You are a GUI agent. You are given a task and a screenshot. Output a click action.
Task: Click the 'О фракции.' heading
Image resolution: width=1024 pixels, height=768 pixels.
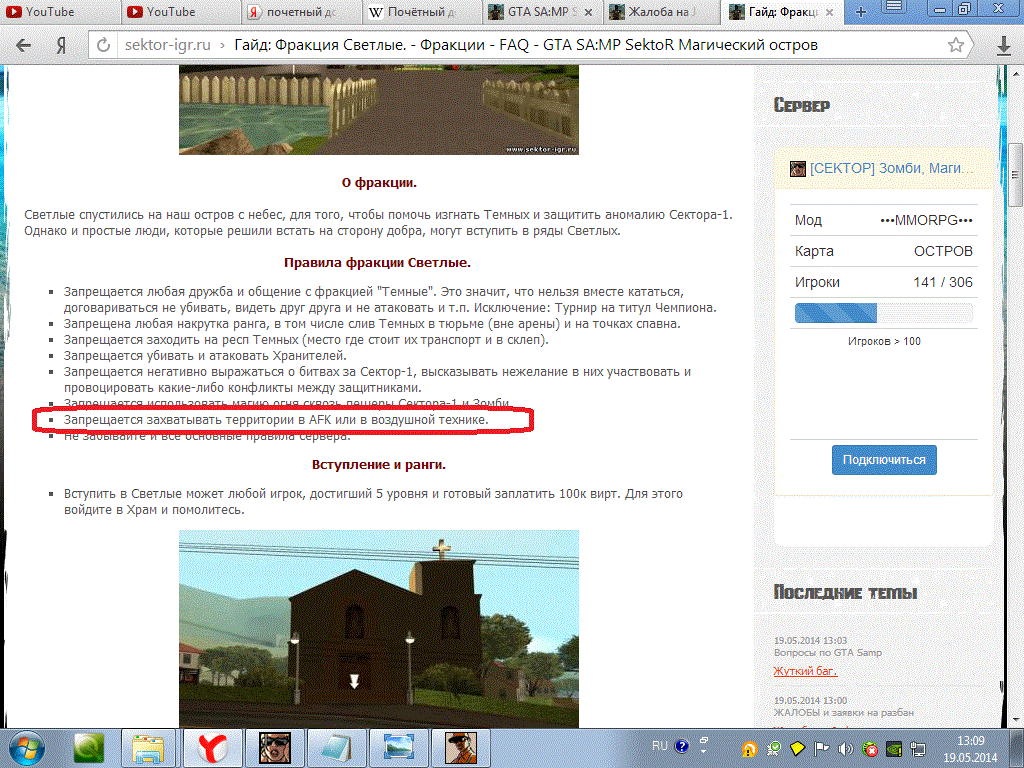[x=379, y=183]
